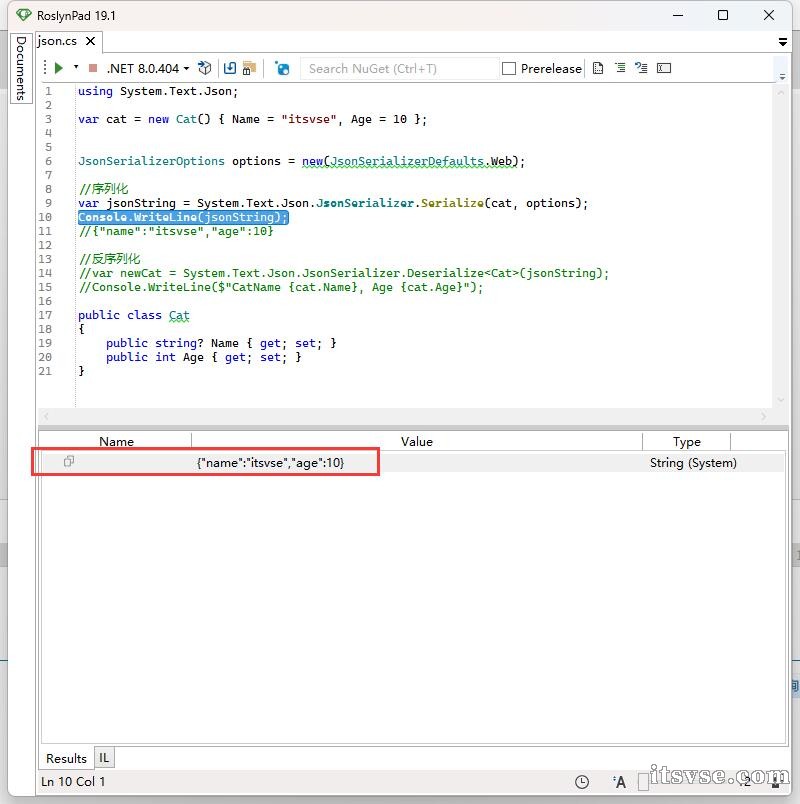The image size is (800, 804).
Task: Sort results by the Name column header
Action: (x=116, y=441)
